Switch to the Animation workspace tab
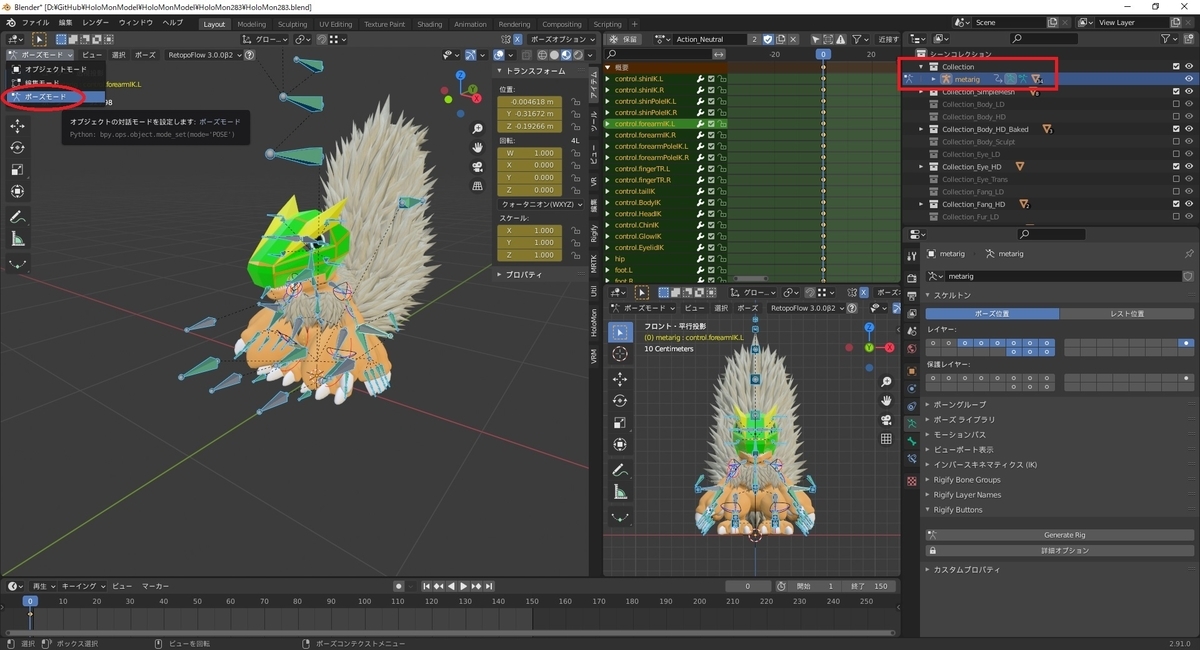 point(471,24)
